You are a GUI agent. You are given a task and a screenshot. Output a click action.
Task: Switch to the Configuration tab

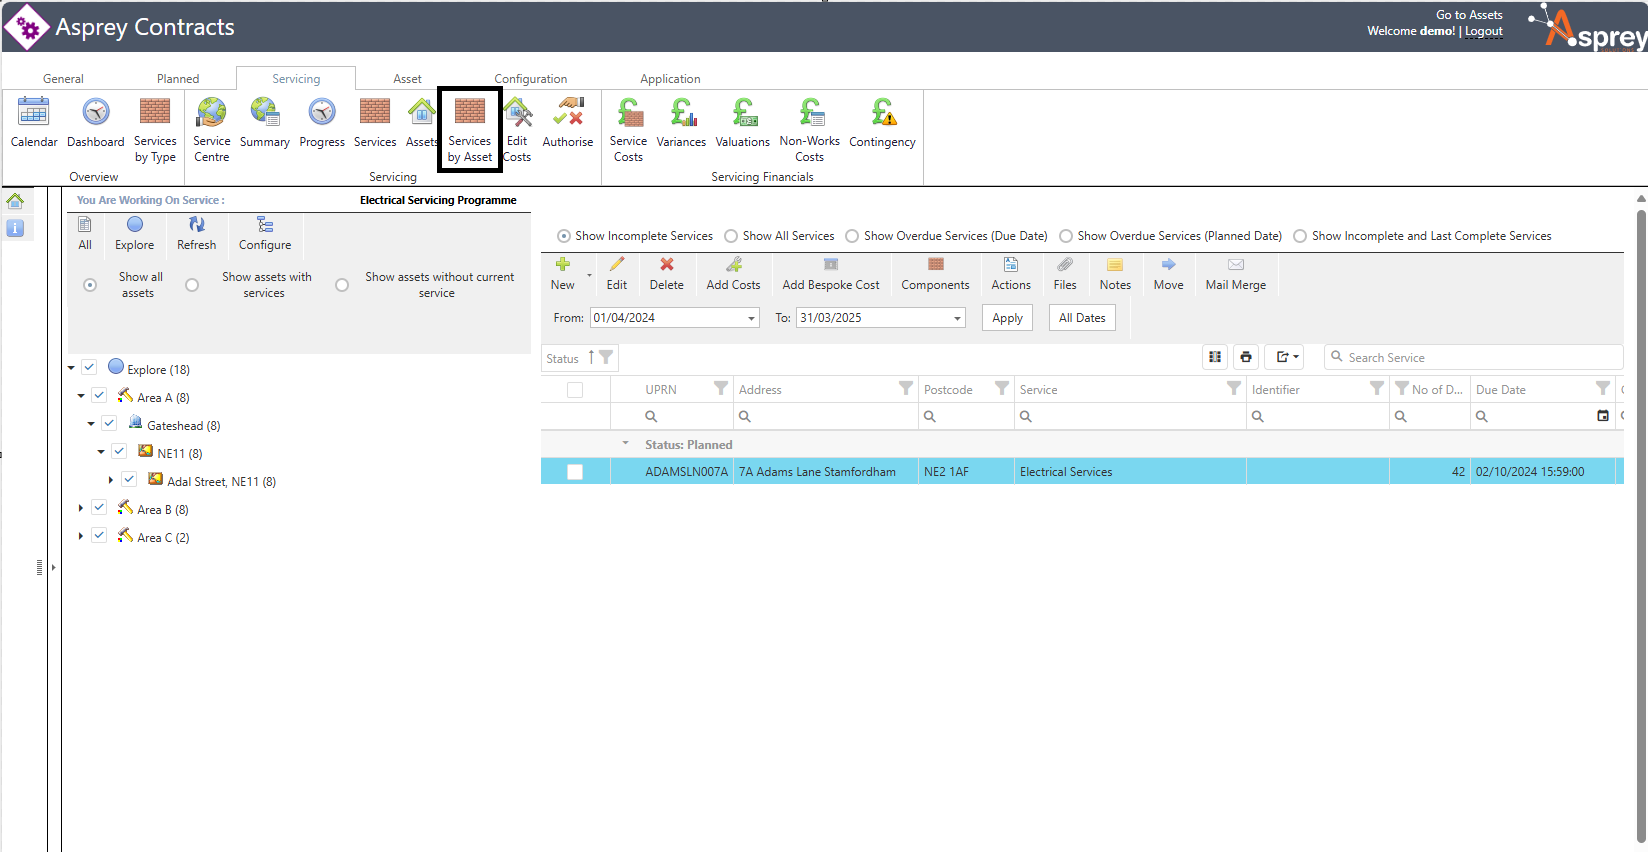(x=530, y=79)
